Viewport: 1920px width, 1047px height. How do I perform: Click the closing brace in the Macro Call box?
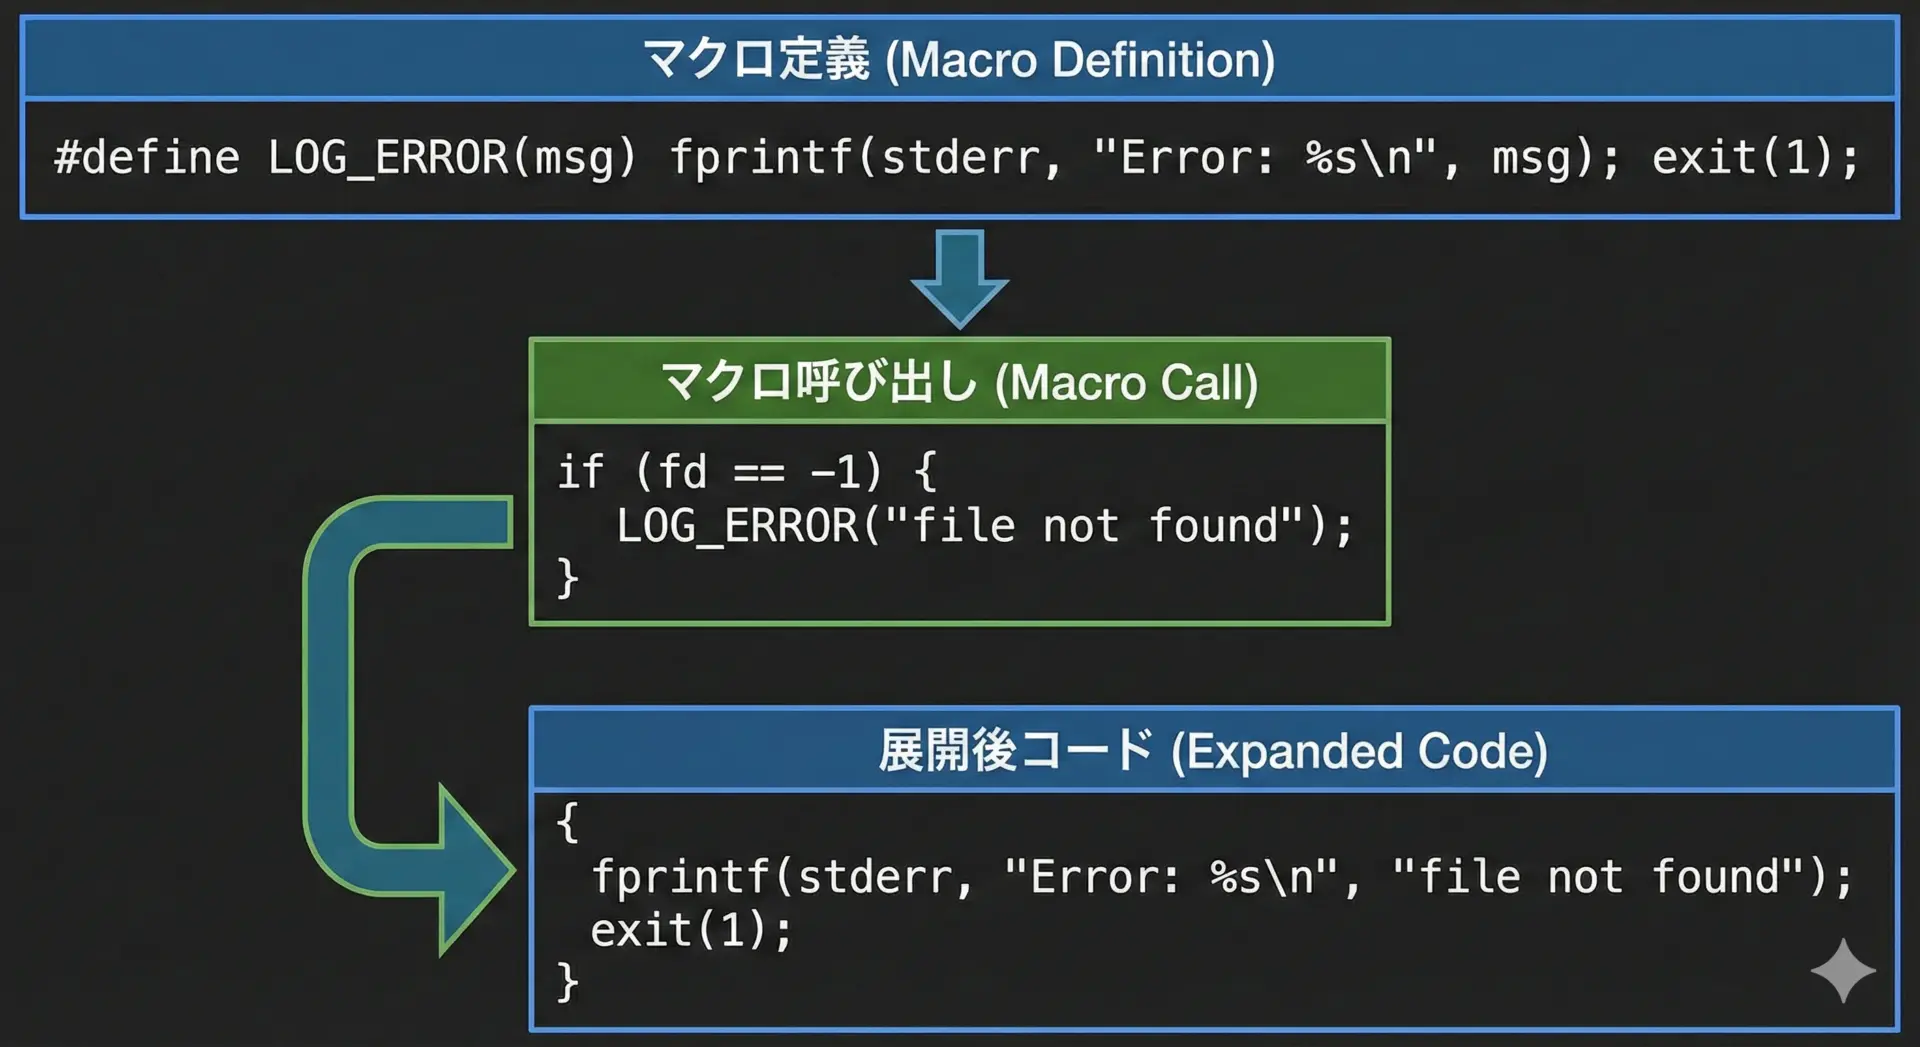click(567, 578)
